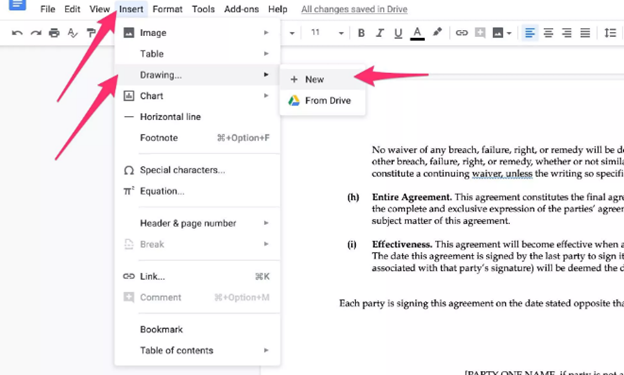Toggle Italic formatting

click(380, 33)
